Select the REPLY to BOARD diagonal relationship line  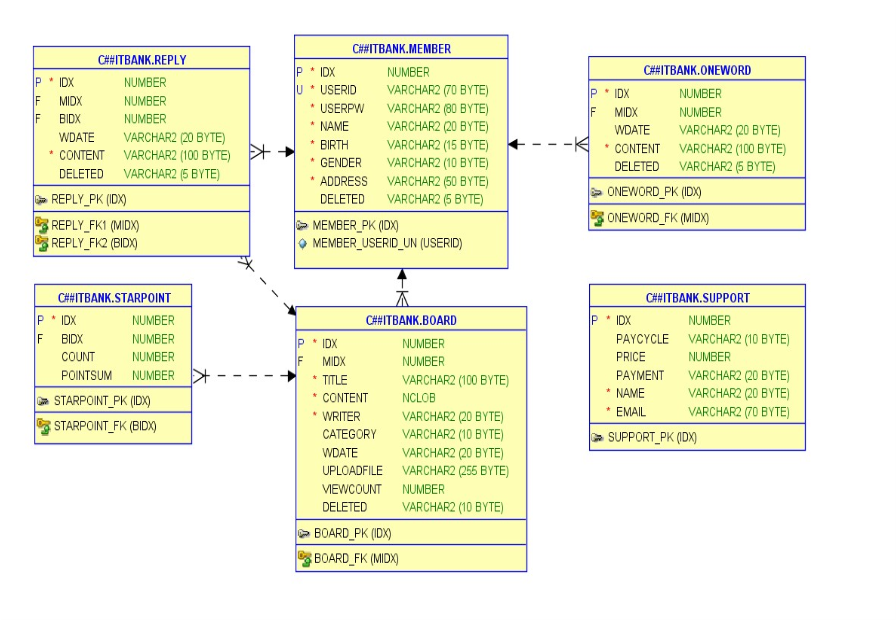pyautogui.click(x=267, y=286)
